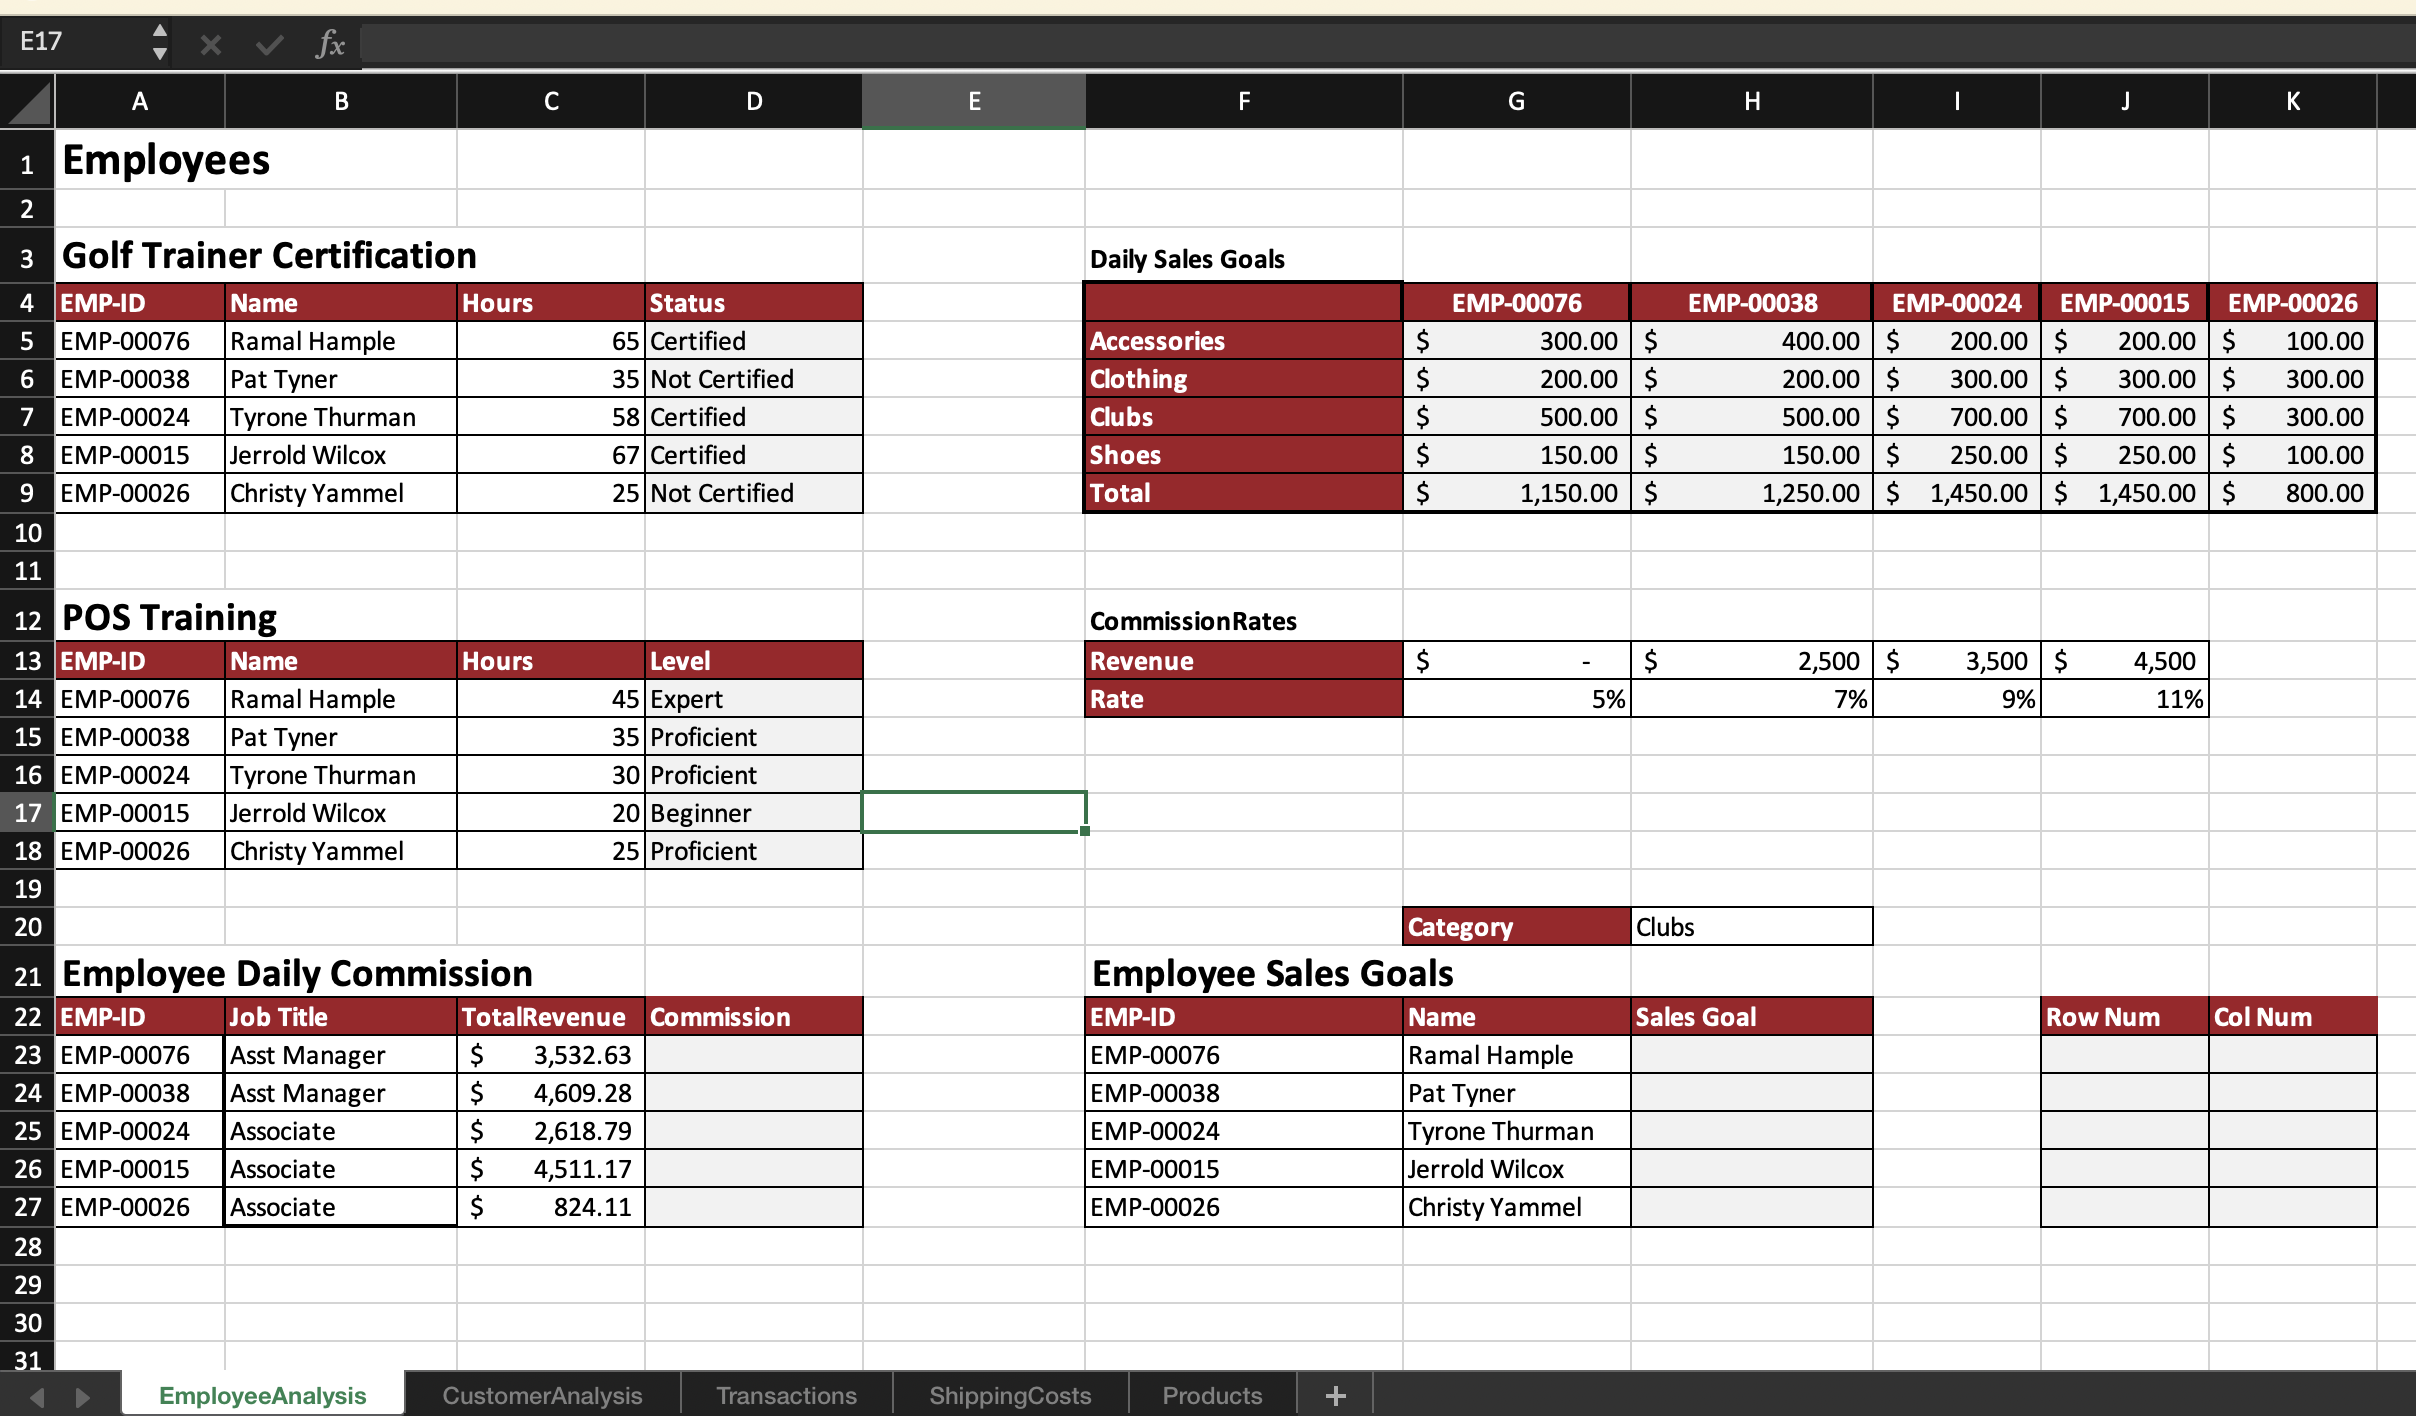2416x1416 pixels.
Task: Switch to the CustomerAnalysis tab
Action: (x=541, y=1394)
